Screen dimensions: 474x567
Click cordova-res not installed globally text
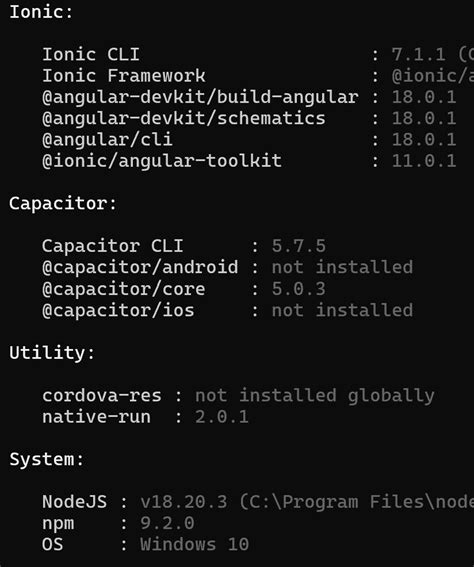coord(315,396)
